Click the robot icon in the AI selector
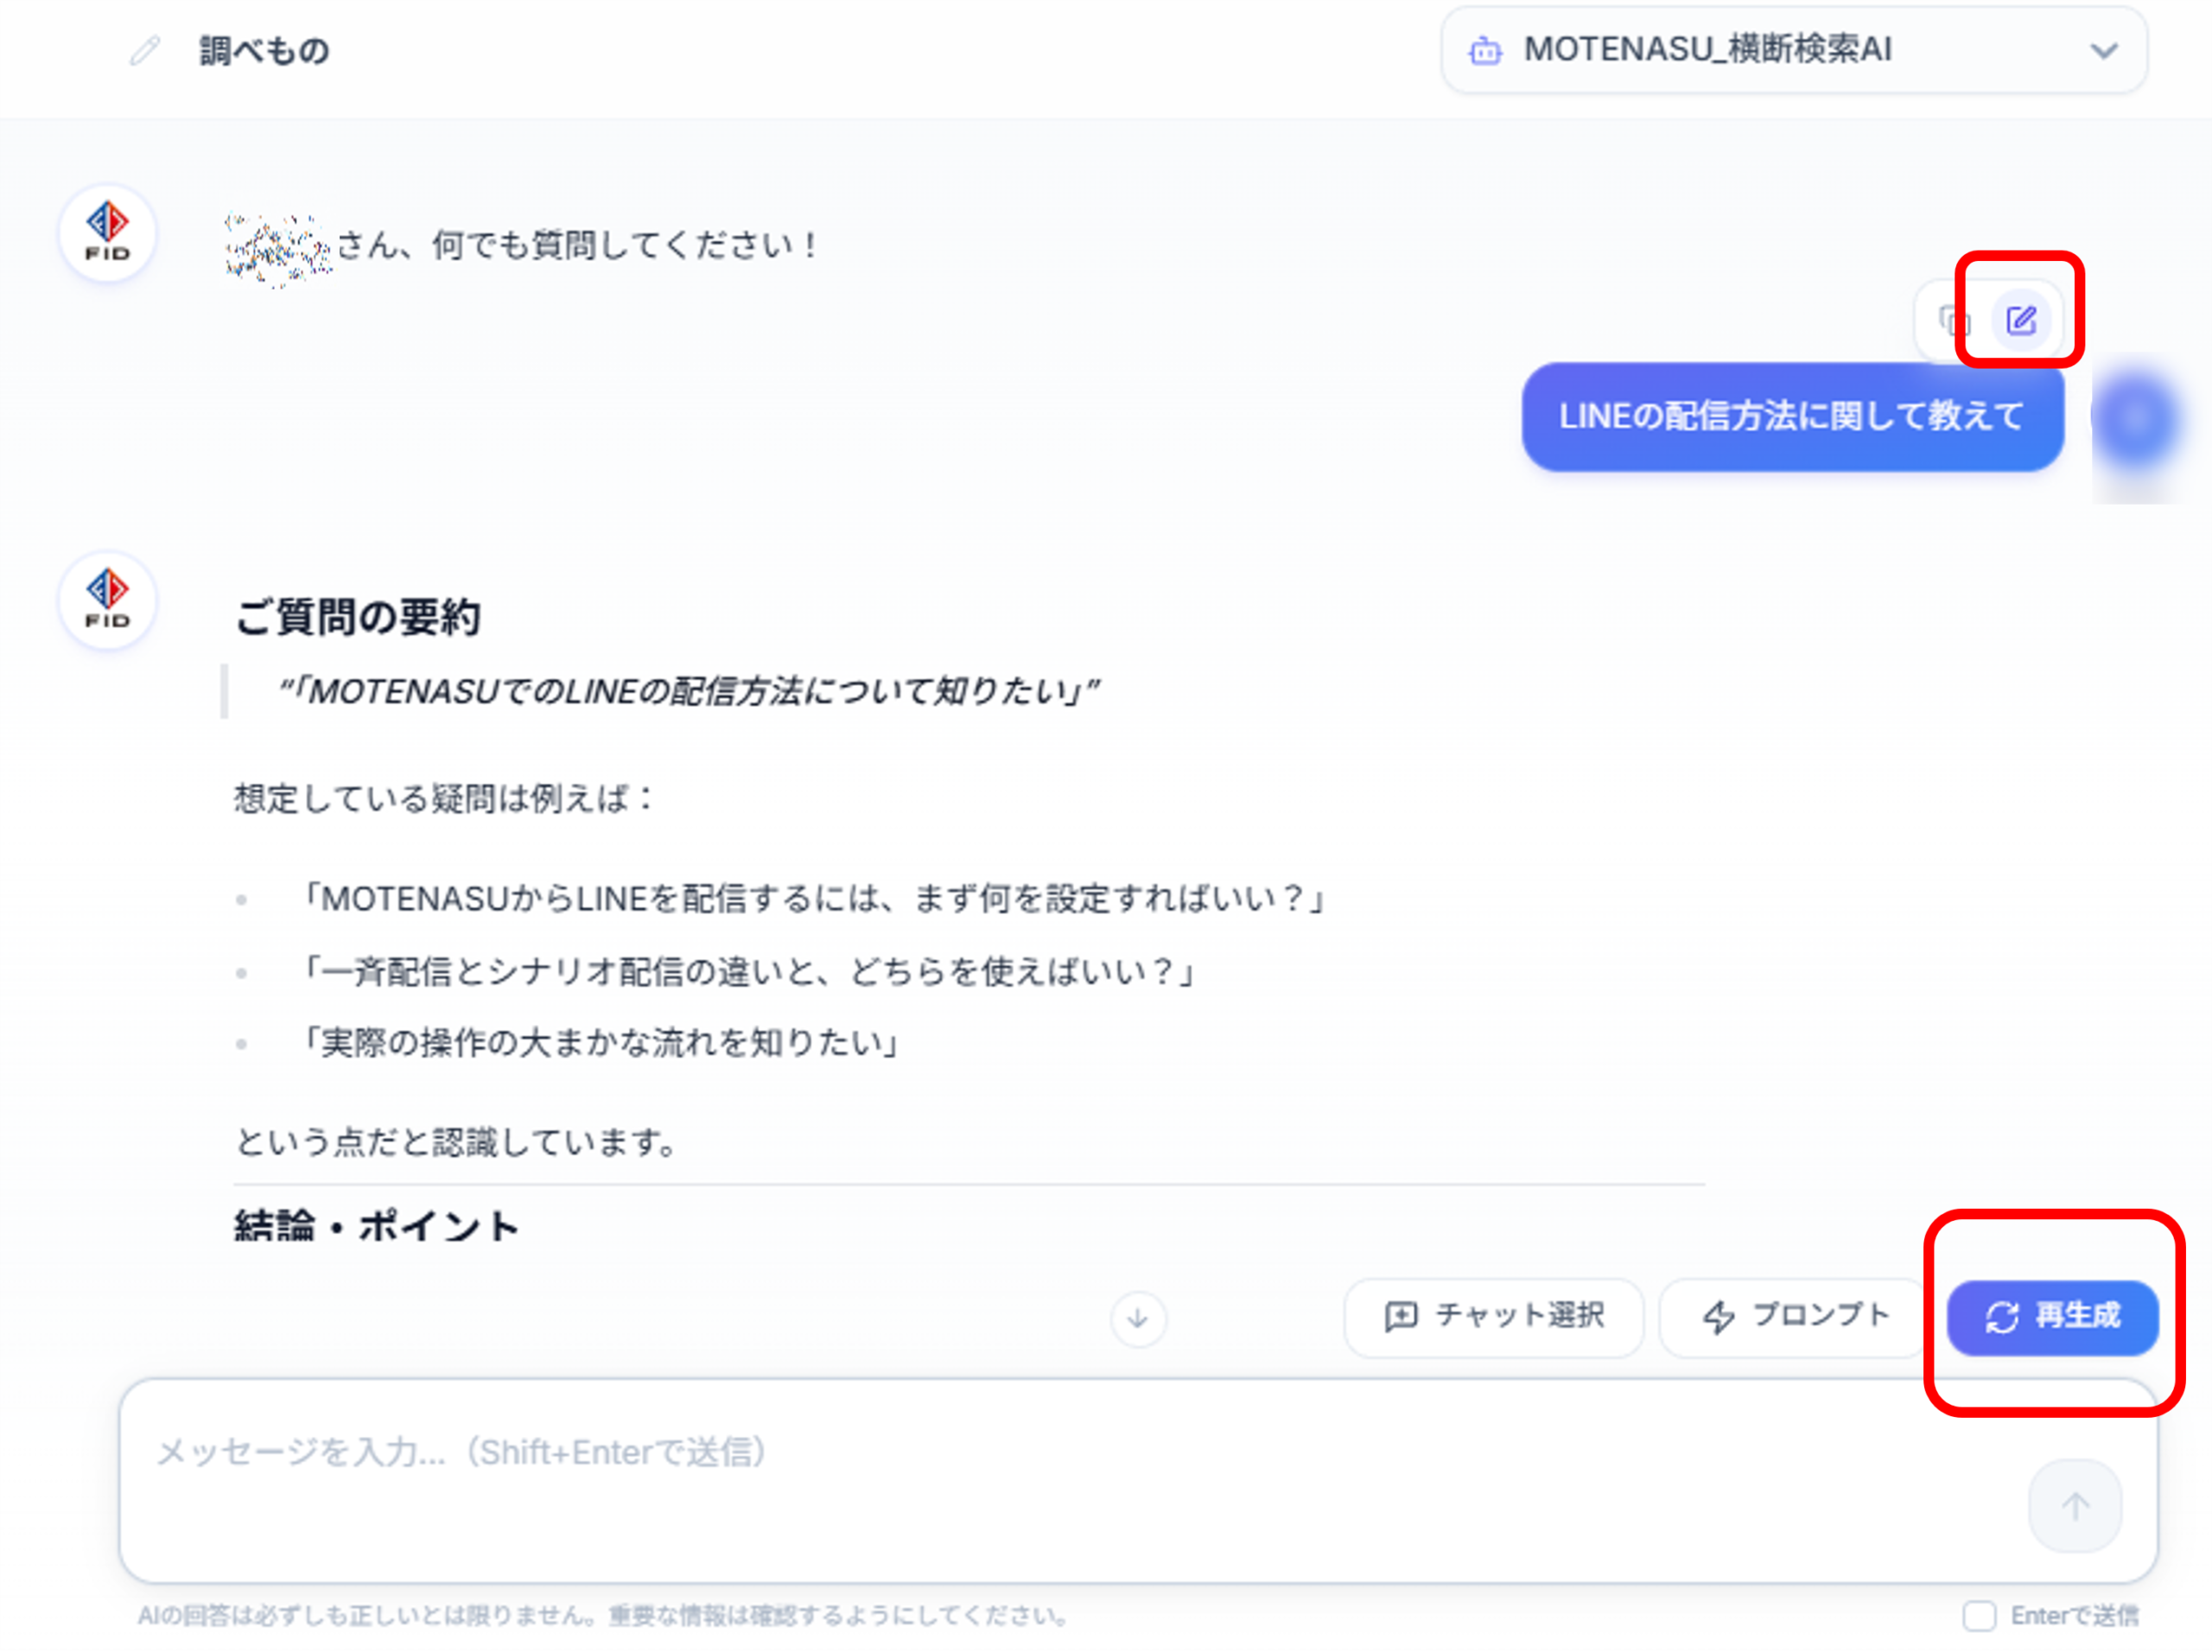Screen dimensions: 2212x1652 [1485, 50]
